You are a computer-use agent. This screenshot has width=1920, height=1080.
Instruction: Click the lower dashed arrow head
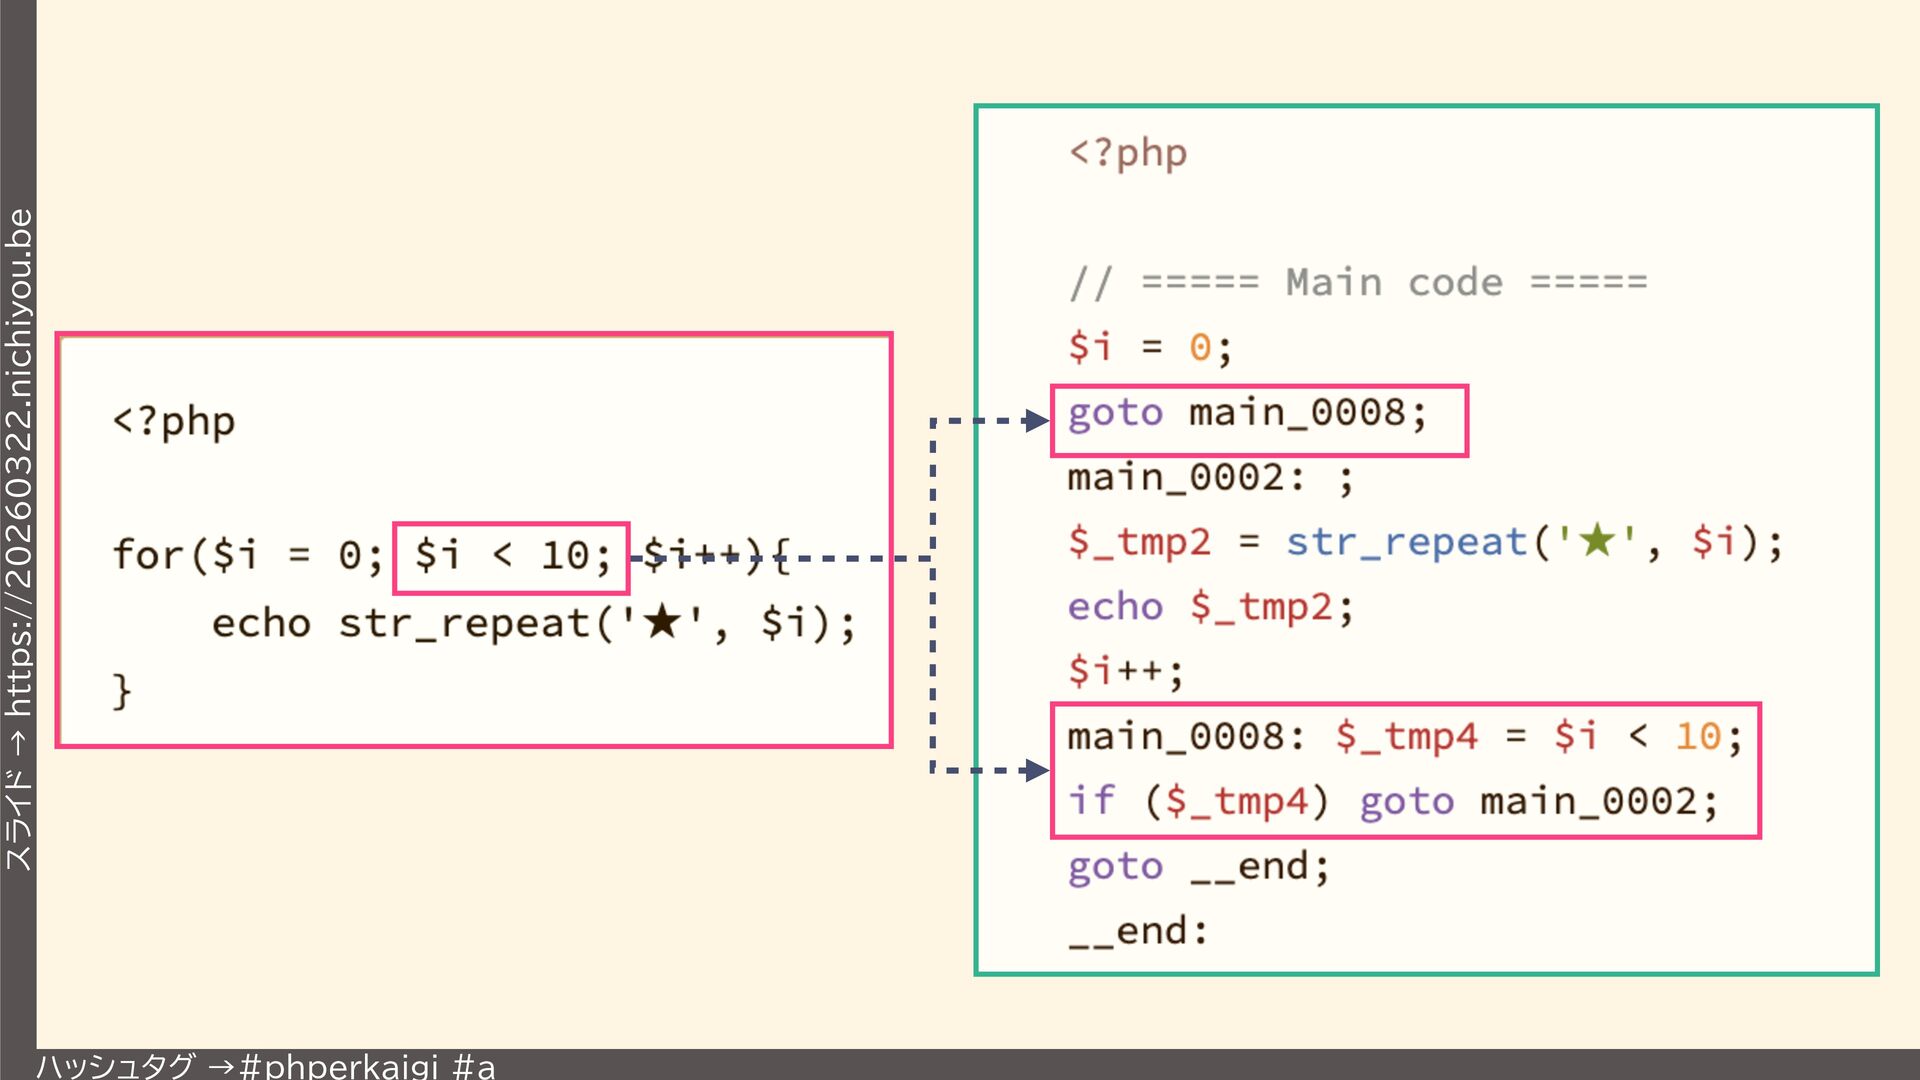coord(1037,770)
